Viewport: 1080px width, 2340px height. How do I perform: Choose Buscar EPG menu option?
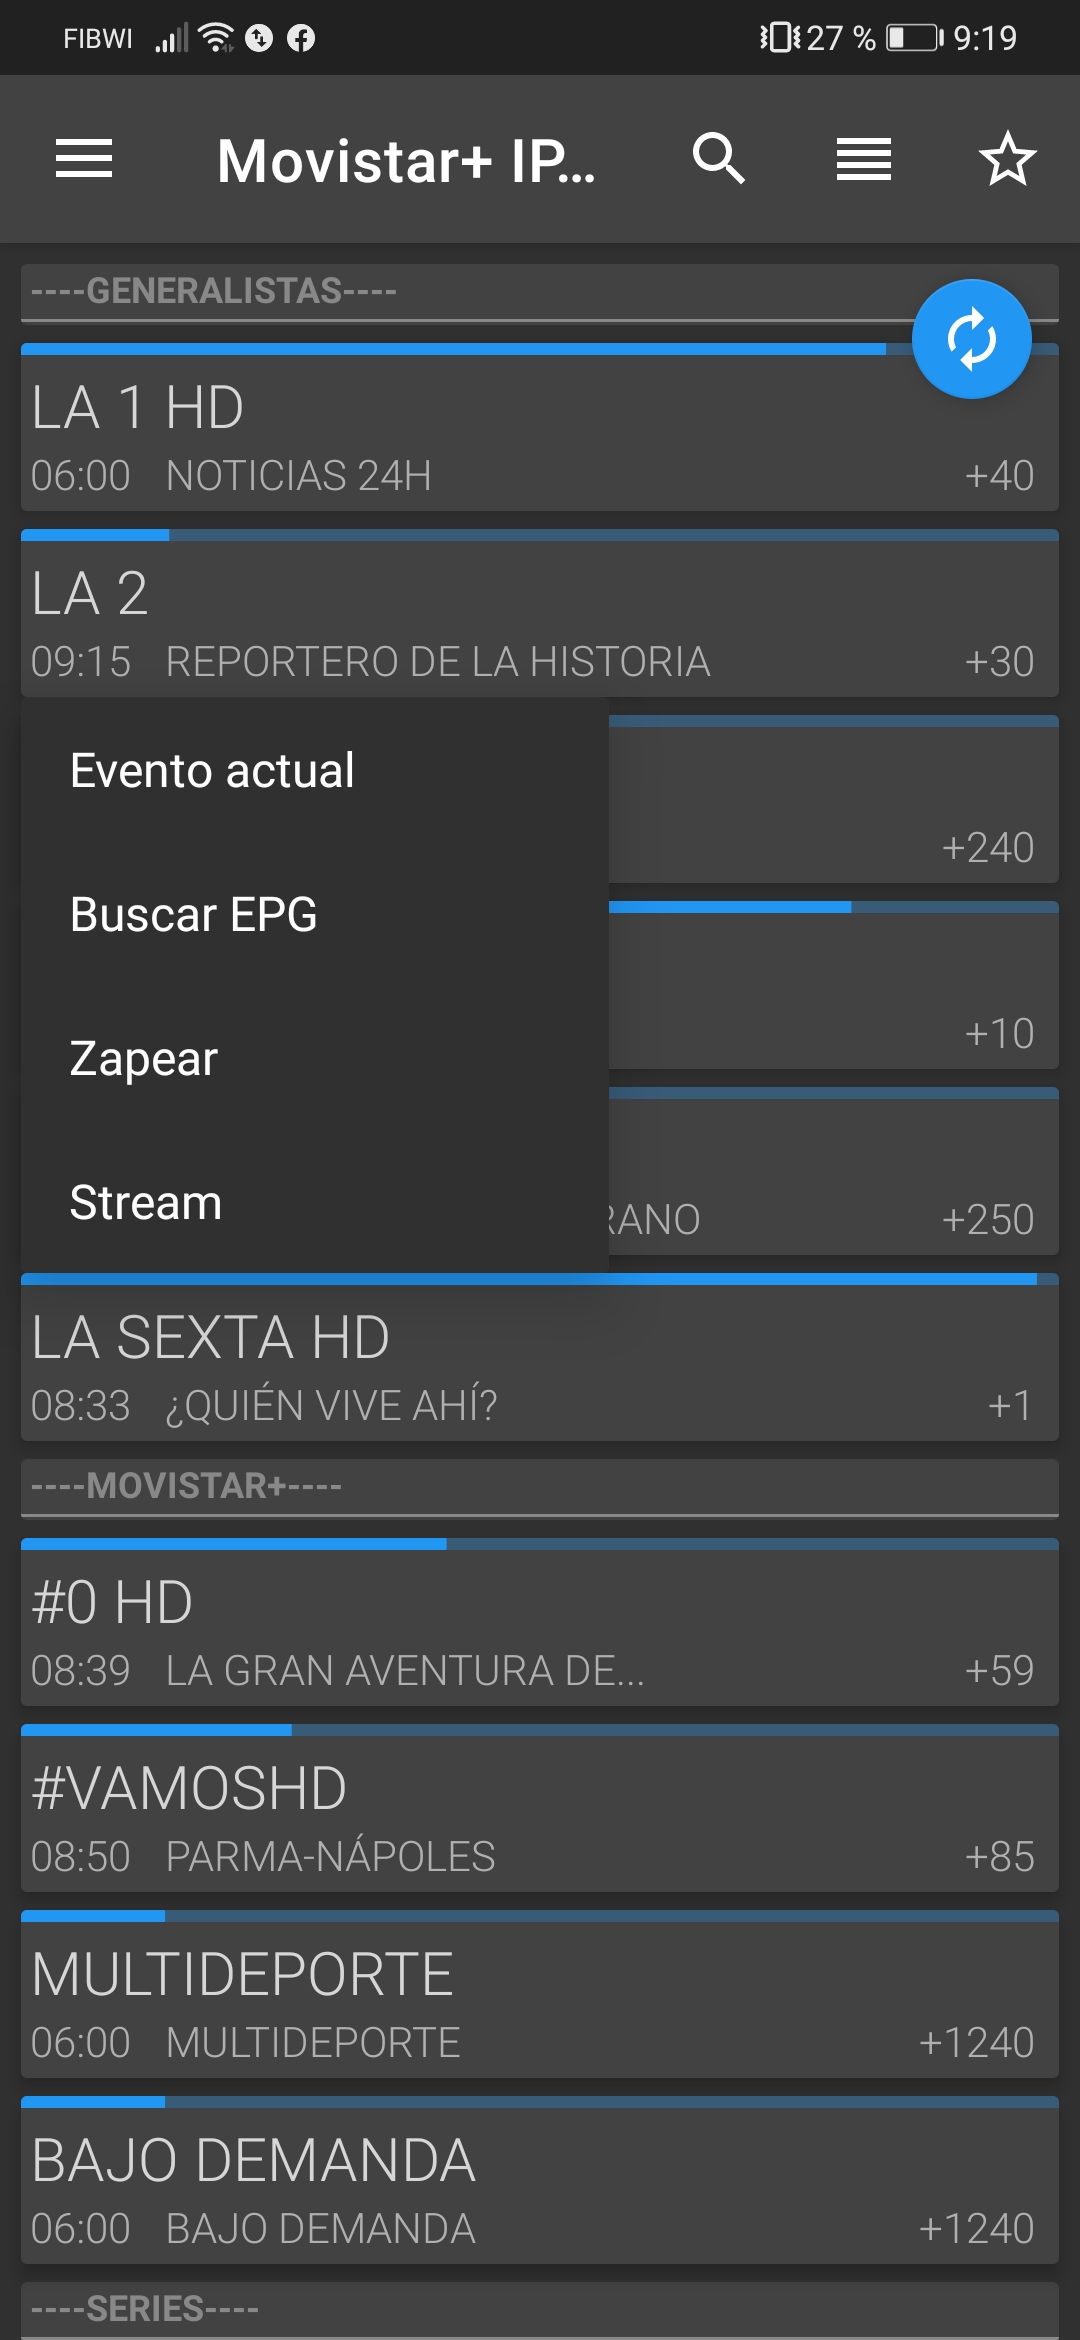pyautogui.click(x=194, y=915)
